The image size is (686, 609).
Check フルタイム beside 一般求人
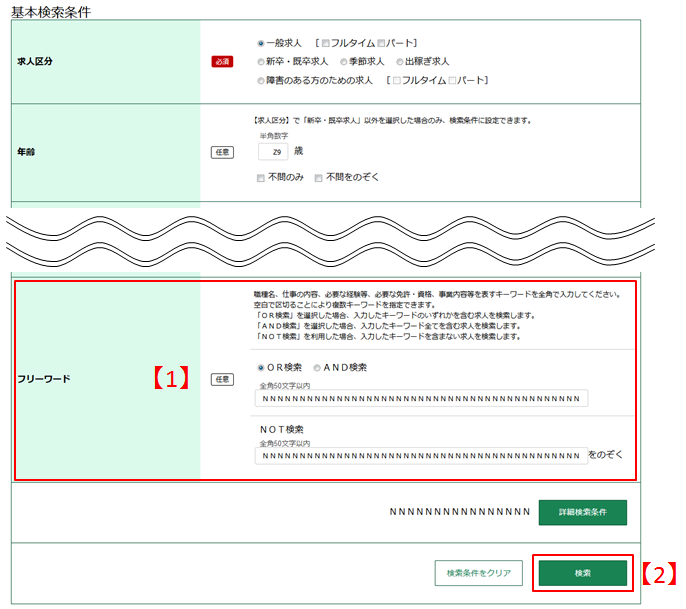click(326, 44)
